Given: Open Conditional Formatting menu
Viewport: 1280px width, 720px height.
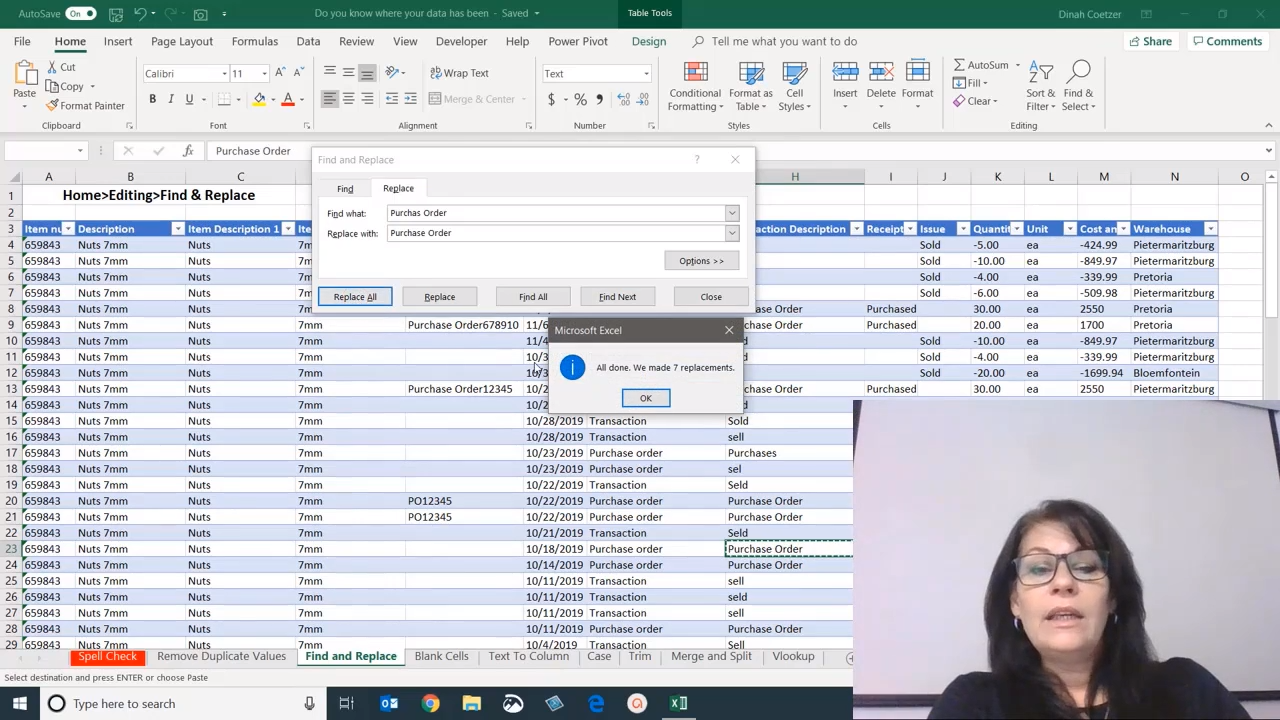Looking at the screenshot, I should click(x=695, y=87).
